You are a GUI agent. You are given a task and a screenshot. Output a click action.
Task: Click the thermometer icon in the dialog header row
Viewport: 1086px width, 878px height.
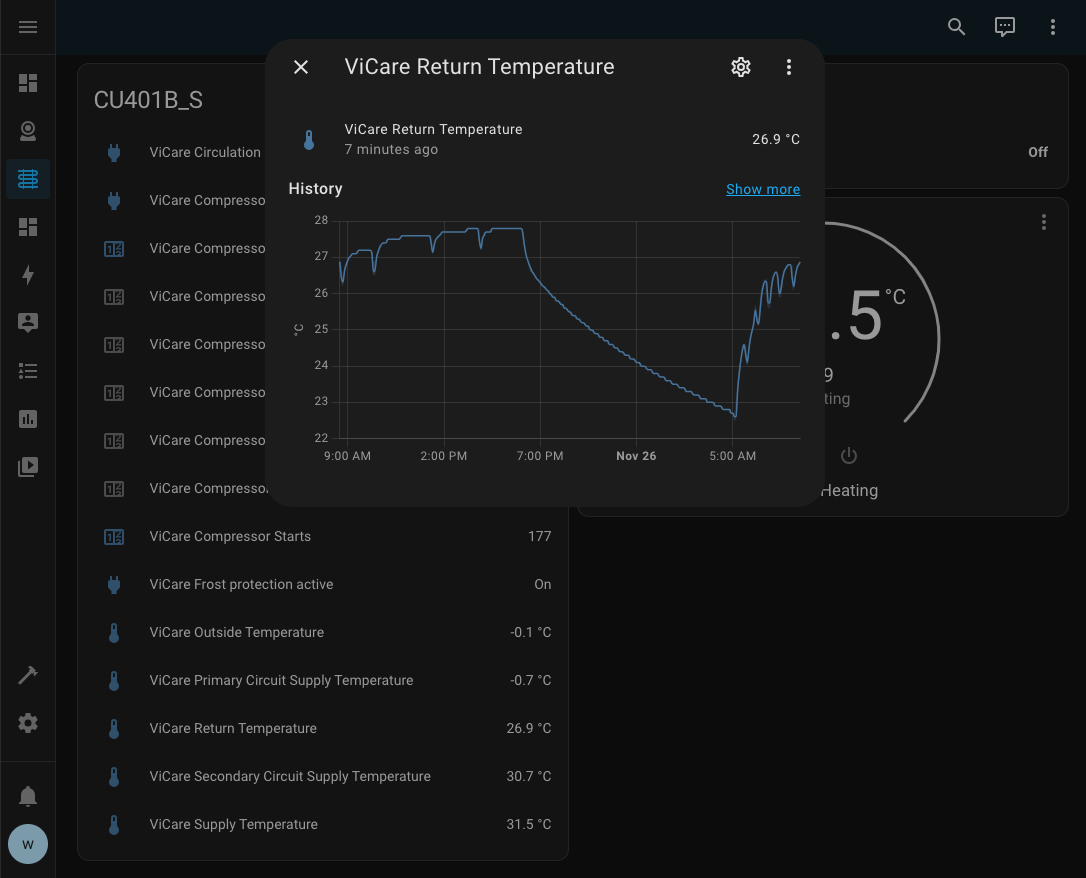(309, 140)
